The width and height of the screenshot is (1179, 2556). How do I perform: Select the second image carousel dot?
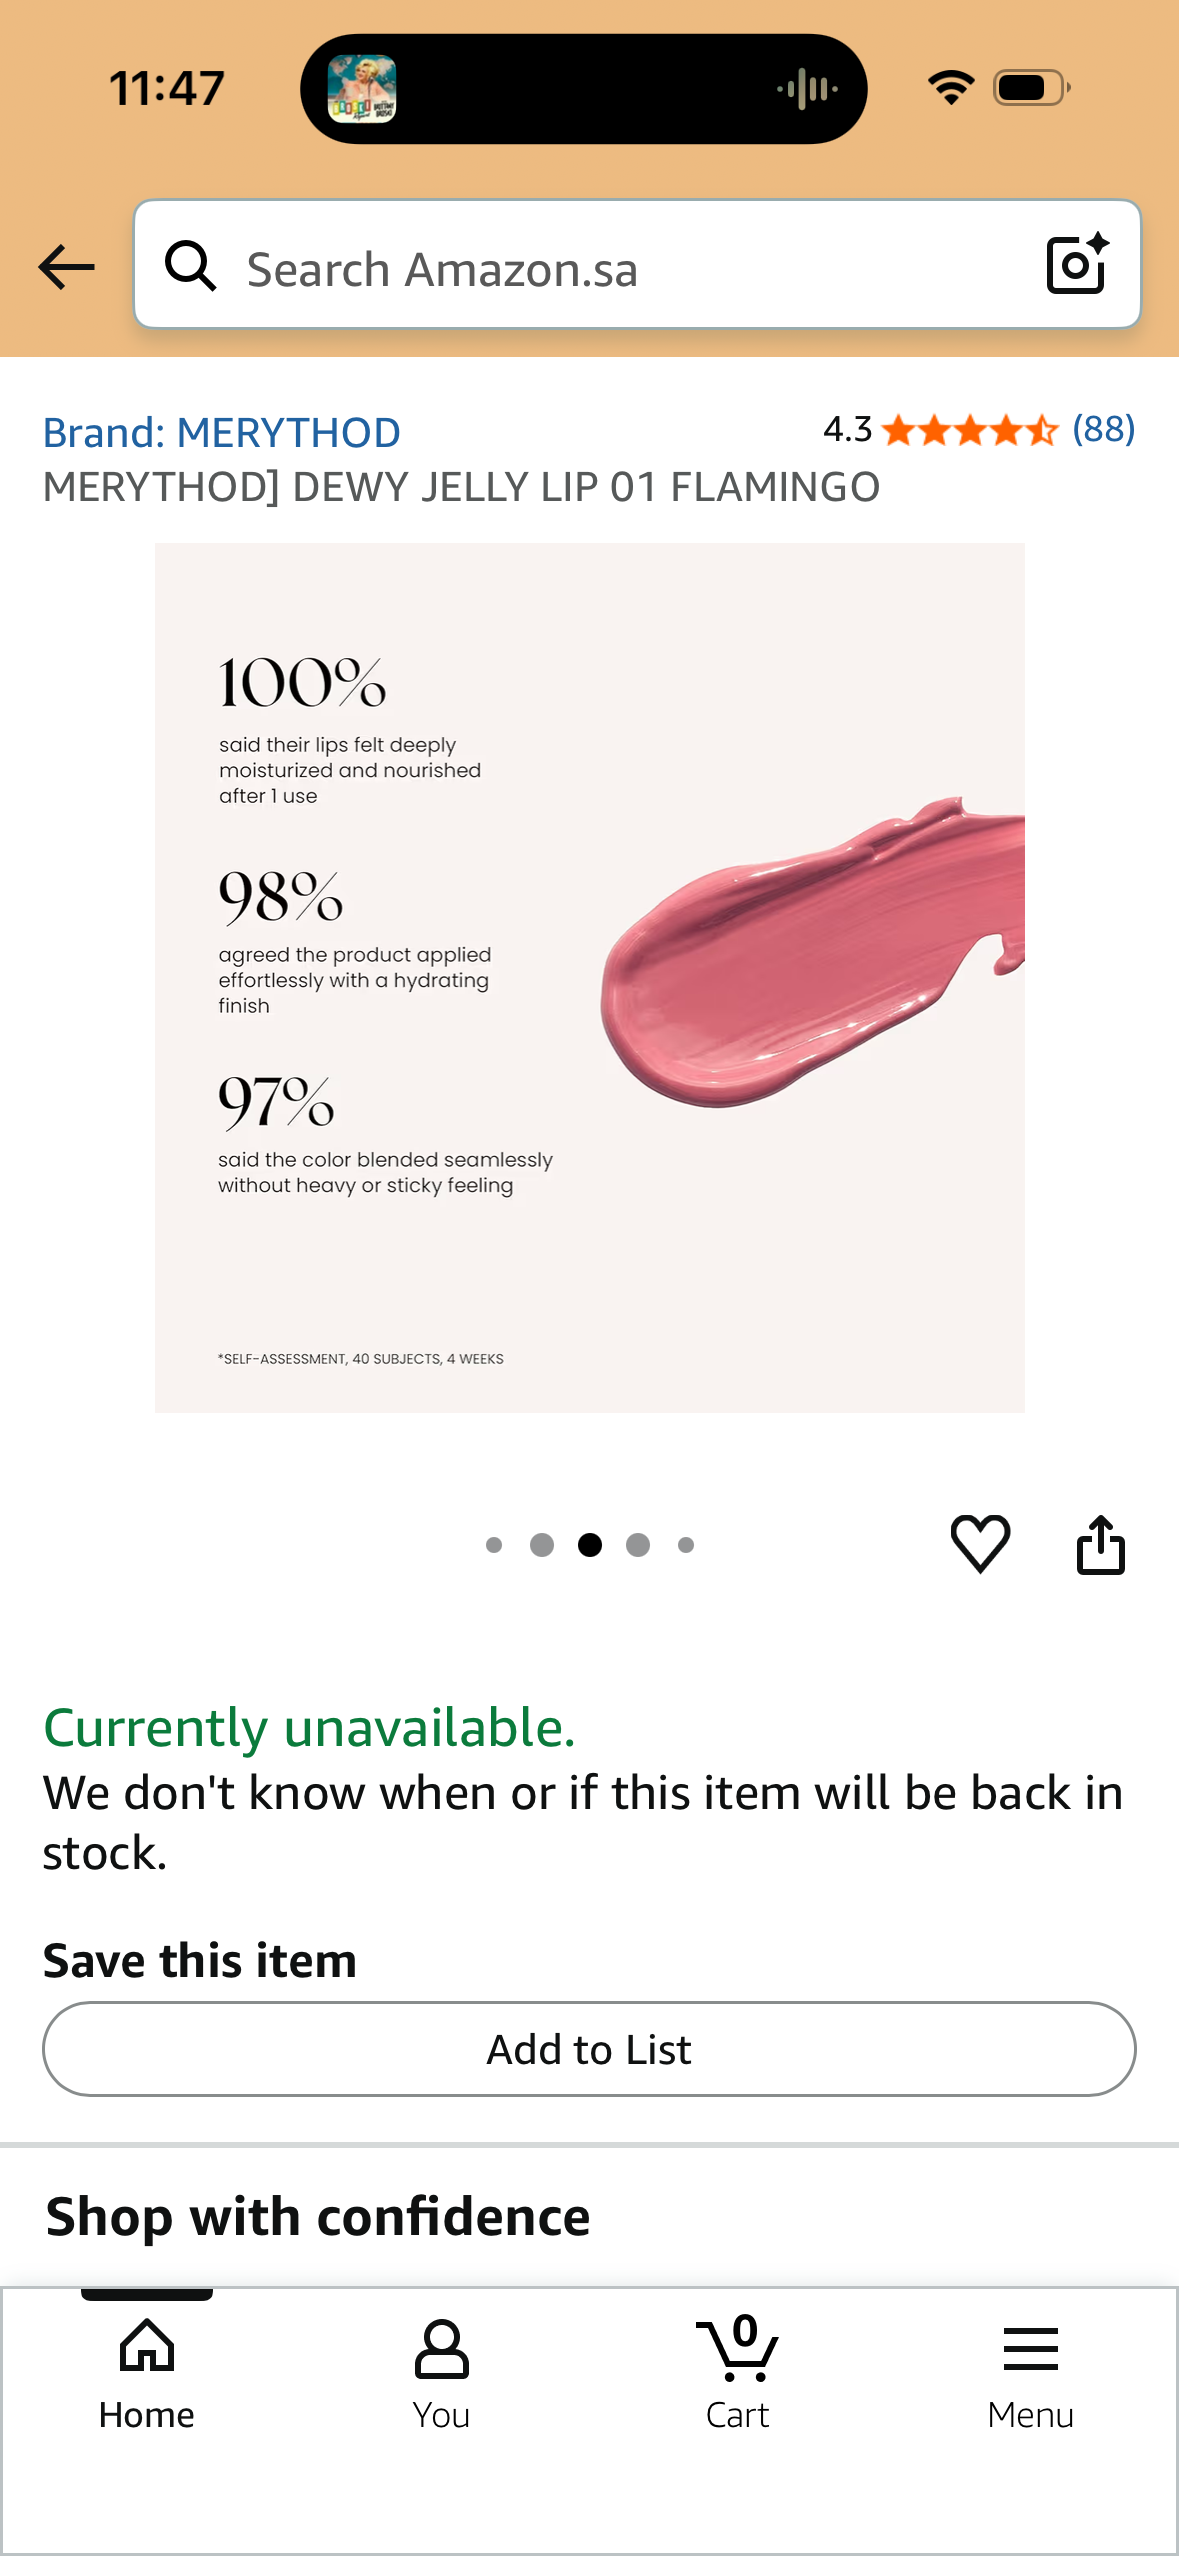(x=542, y=1545)
